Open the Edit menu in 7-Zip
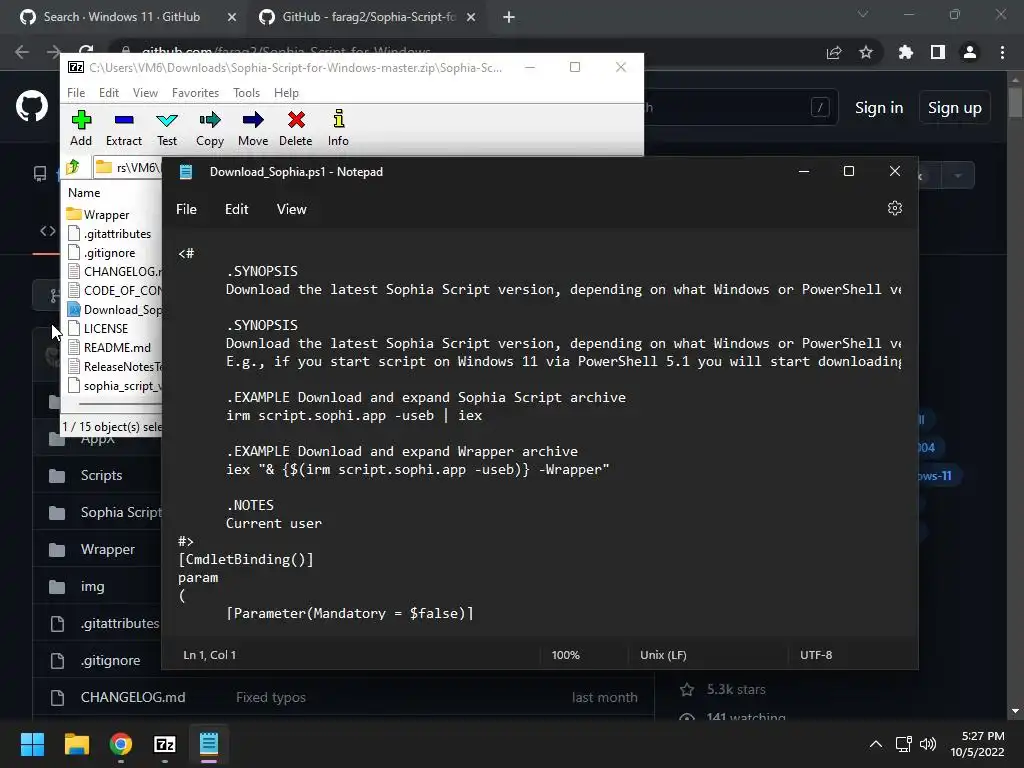Viewport: 1024px width, 768px height. point(108,93)
